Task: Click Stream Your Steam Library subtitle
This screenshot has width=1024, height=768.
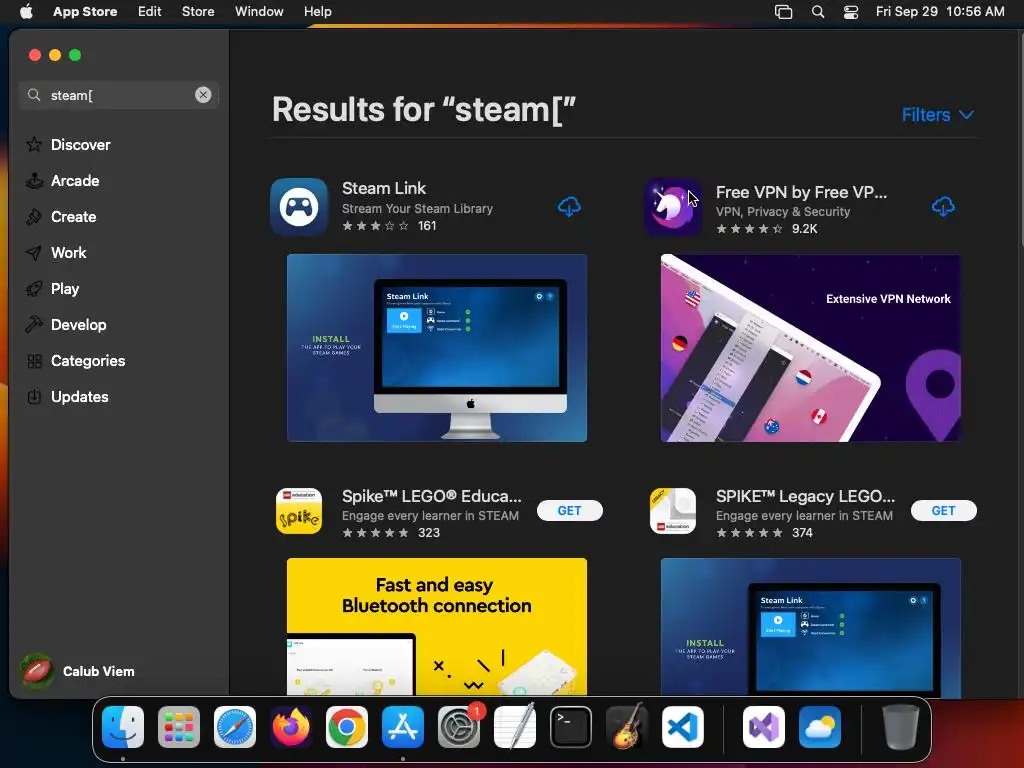Action: pyautogui.click(x=417, y=209)
